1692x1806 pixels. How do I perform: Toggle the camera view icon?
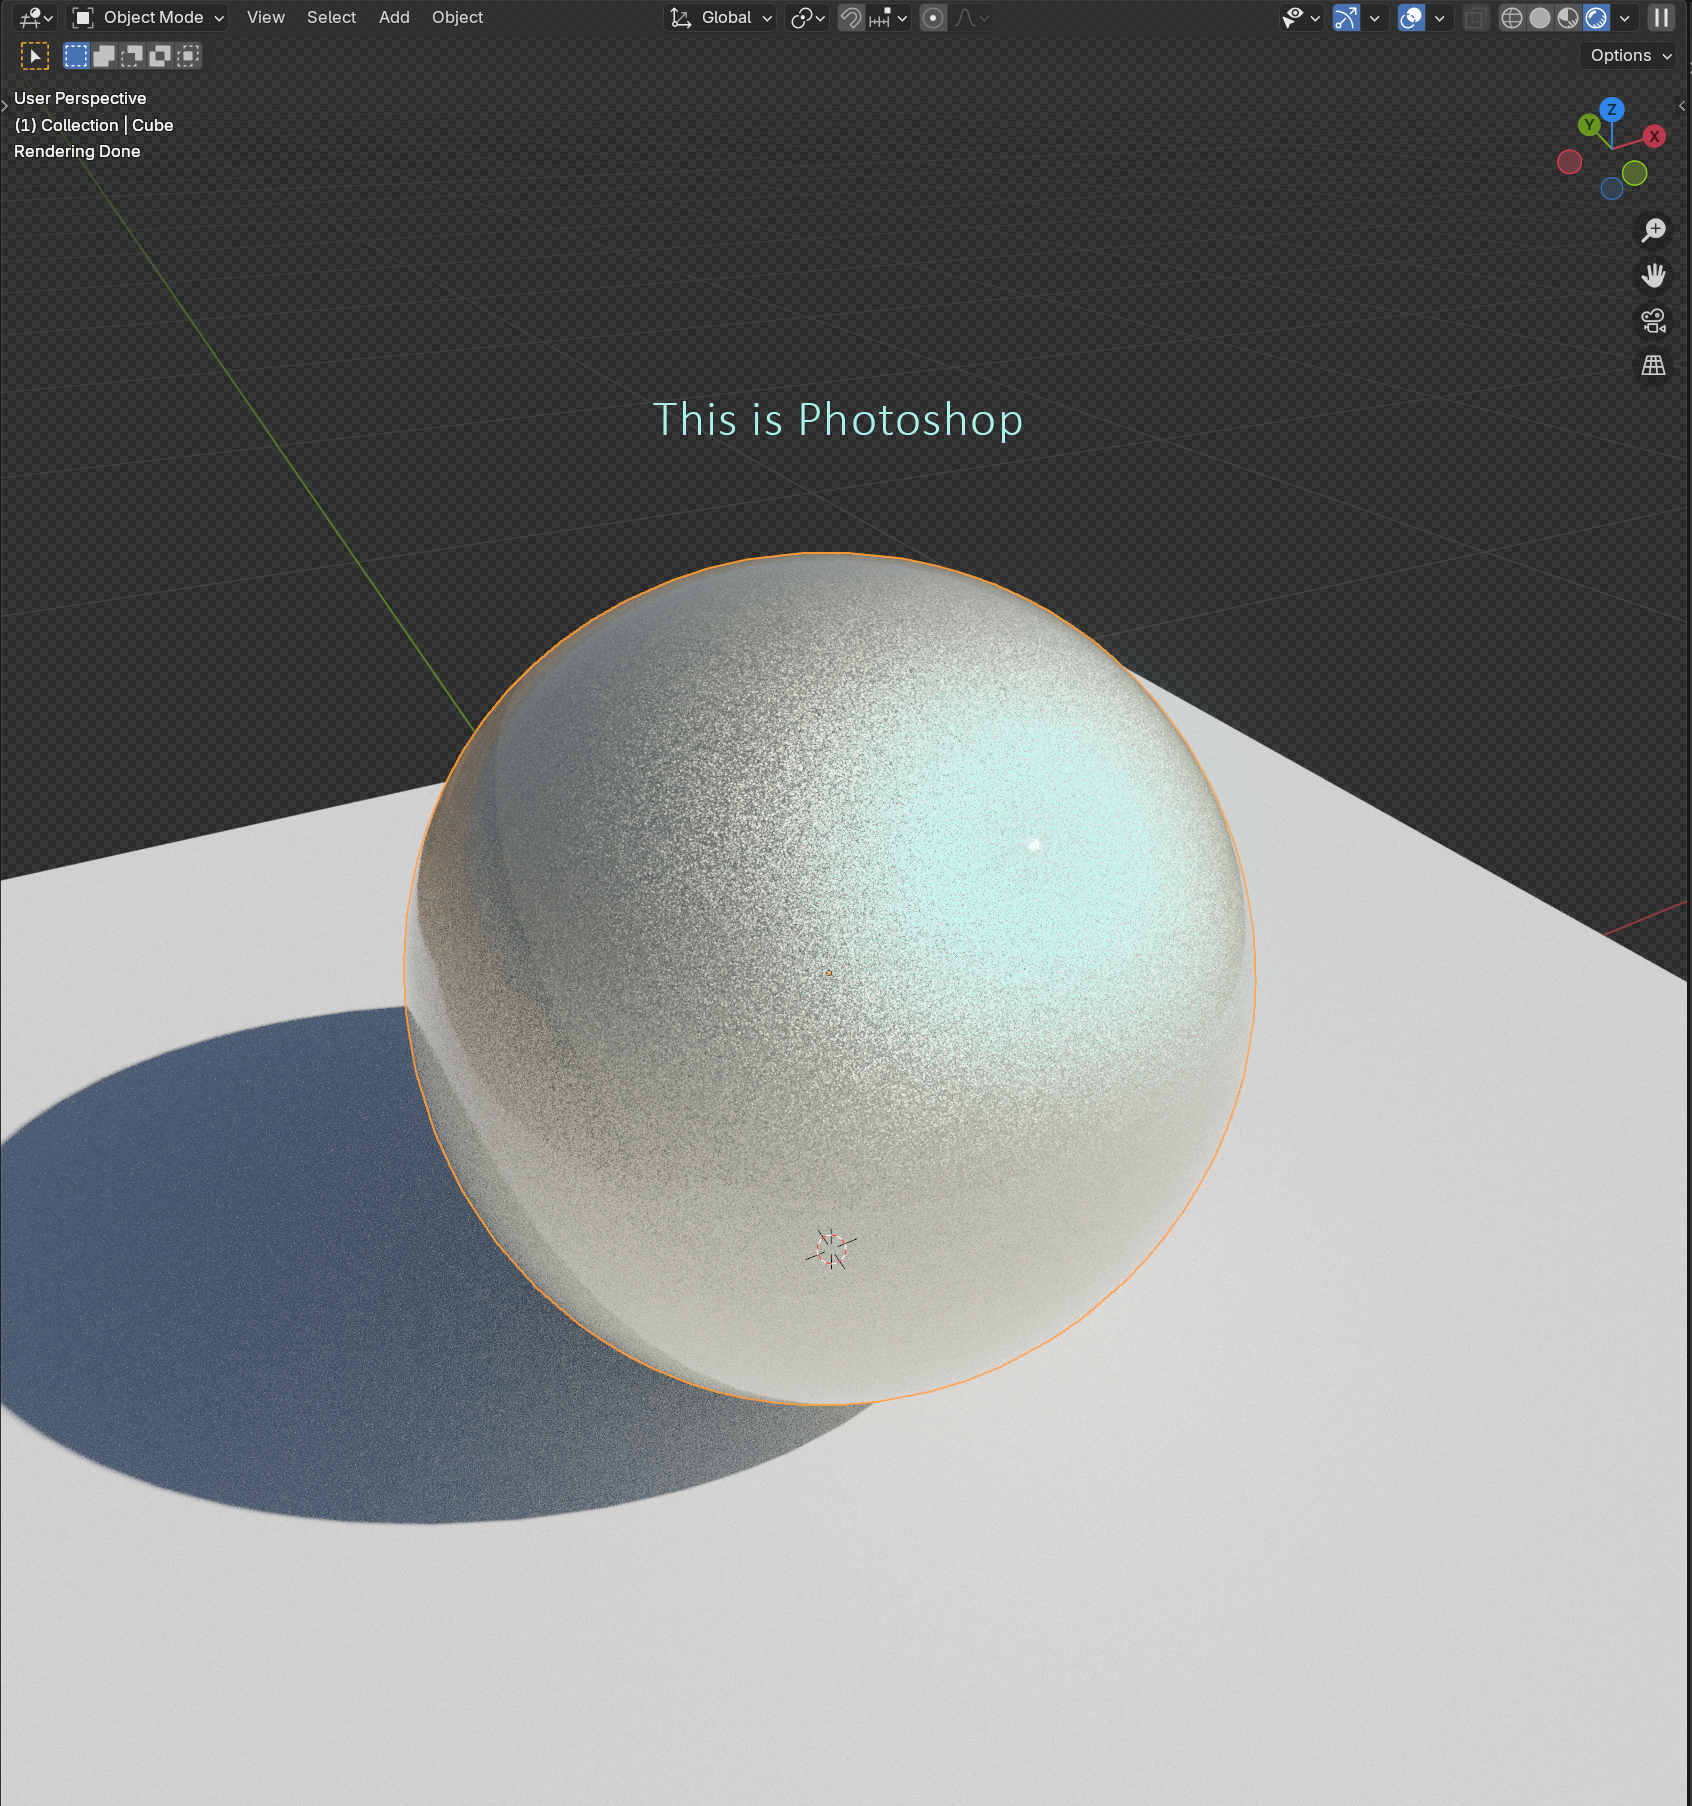[x=1654, y=321]
